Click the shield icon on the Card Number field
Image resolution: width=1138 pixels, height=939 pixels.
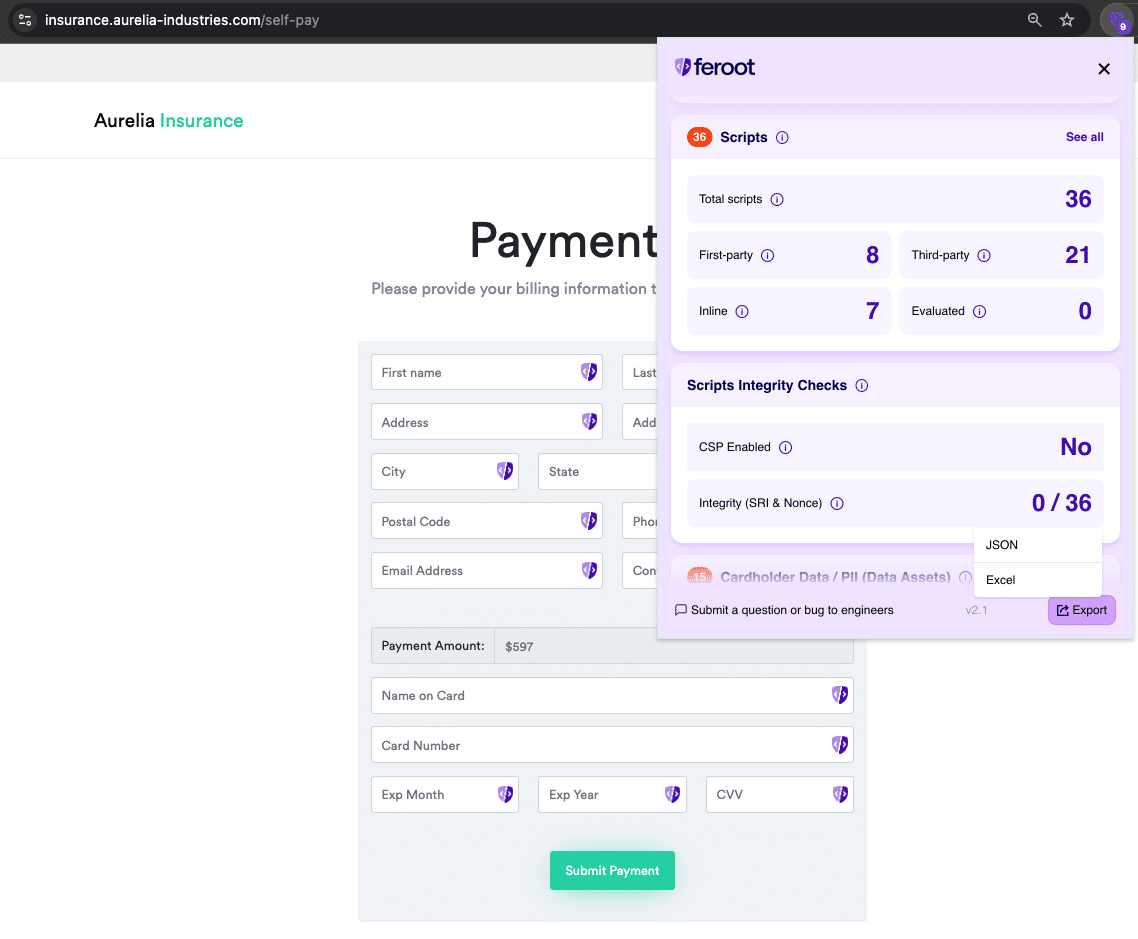point(839,744)
